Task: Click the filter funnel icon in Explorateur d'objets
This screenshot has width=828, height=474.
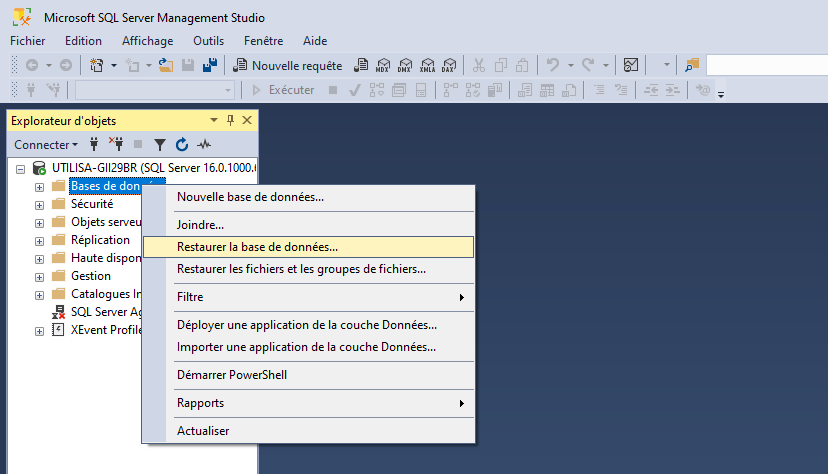Action: point(159,145)
